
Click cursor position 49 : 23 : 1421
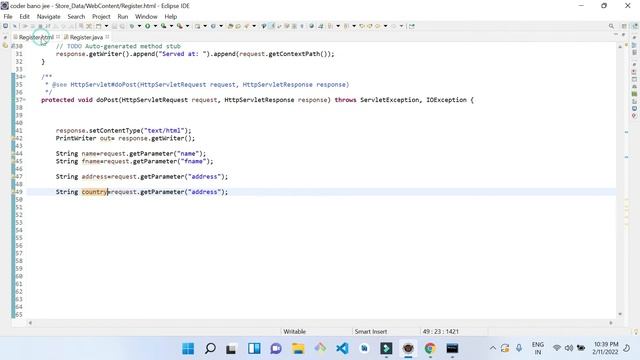pyautogui.click(x=441, y=331)
